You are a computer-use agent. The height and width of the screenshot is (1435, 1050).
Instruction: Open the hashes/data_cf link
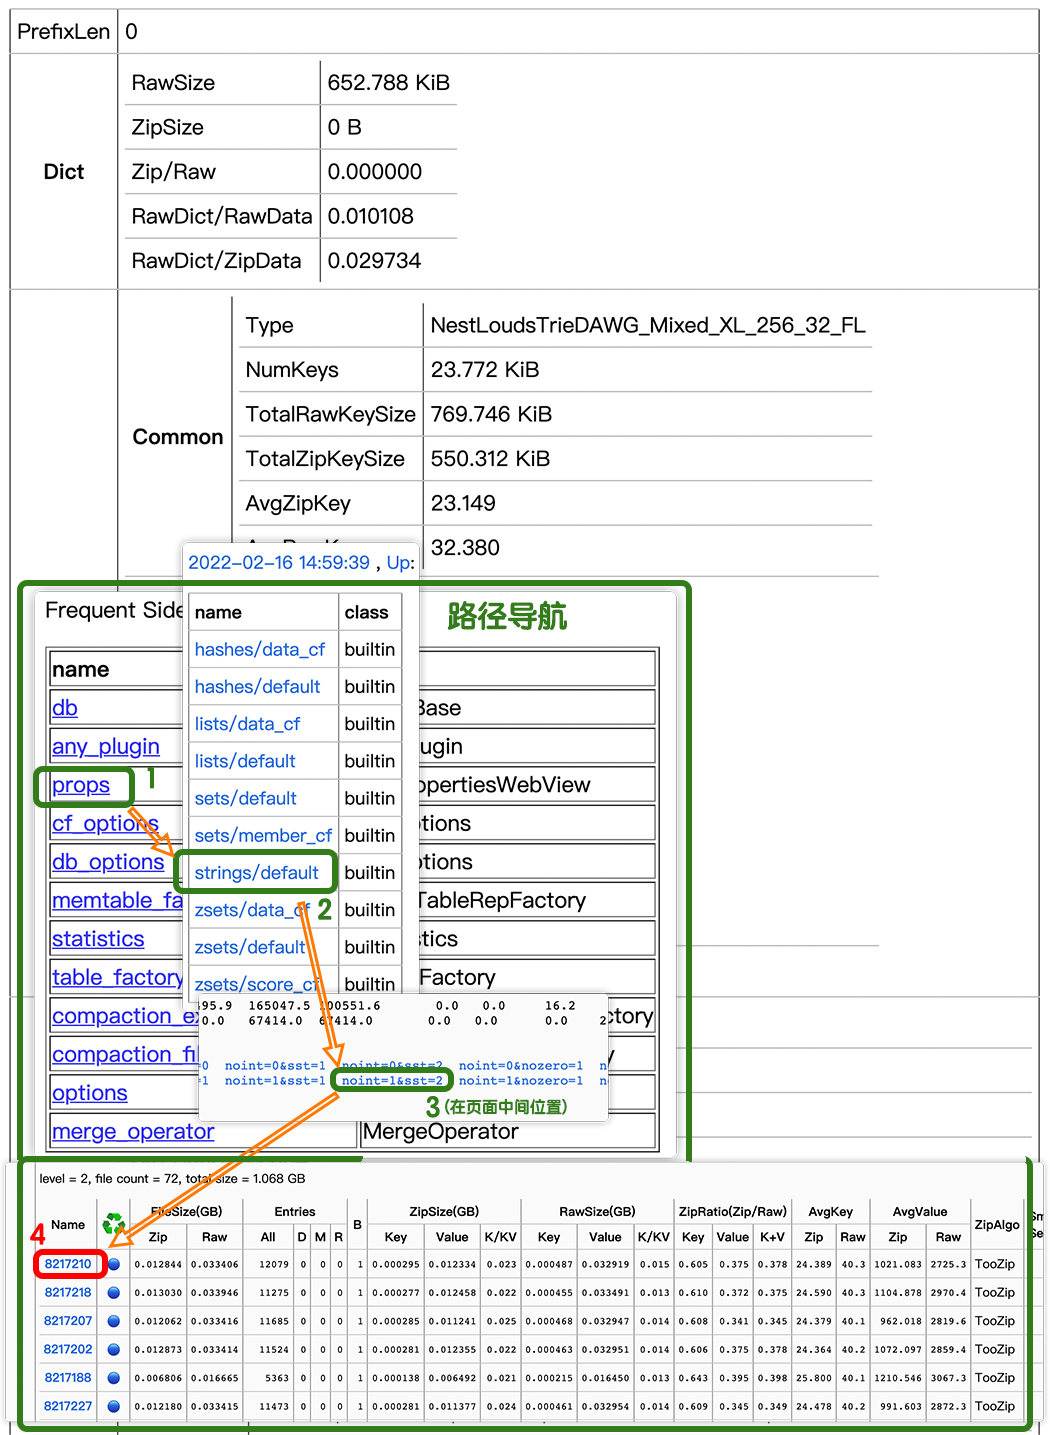[x=260, y=650]
